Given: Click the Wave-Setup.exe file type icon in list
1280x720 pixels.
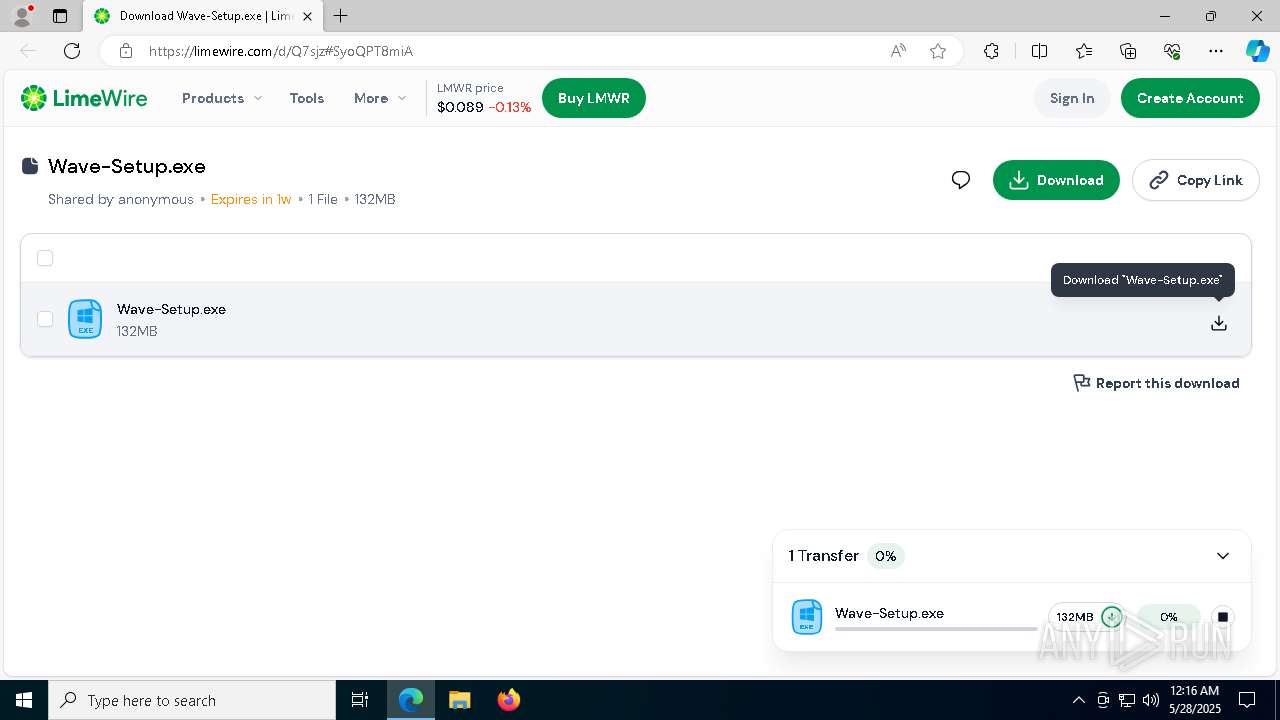Looking at the screenshot, I should [85, 319].
